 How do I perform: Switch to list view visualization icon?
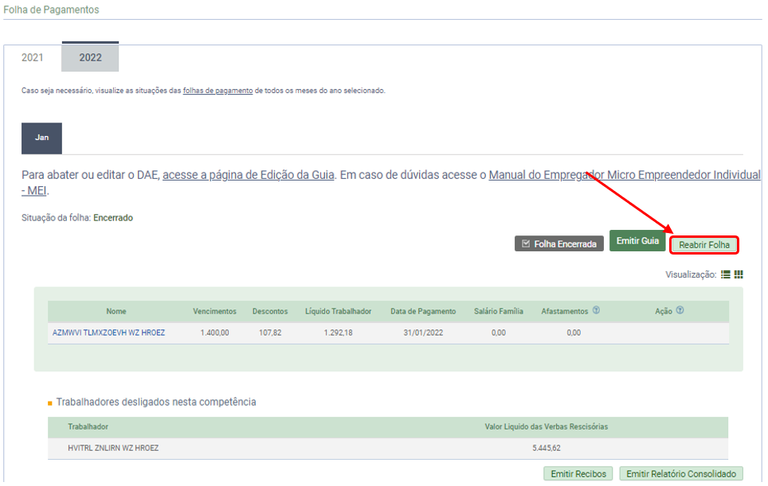(726, 274)
